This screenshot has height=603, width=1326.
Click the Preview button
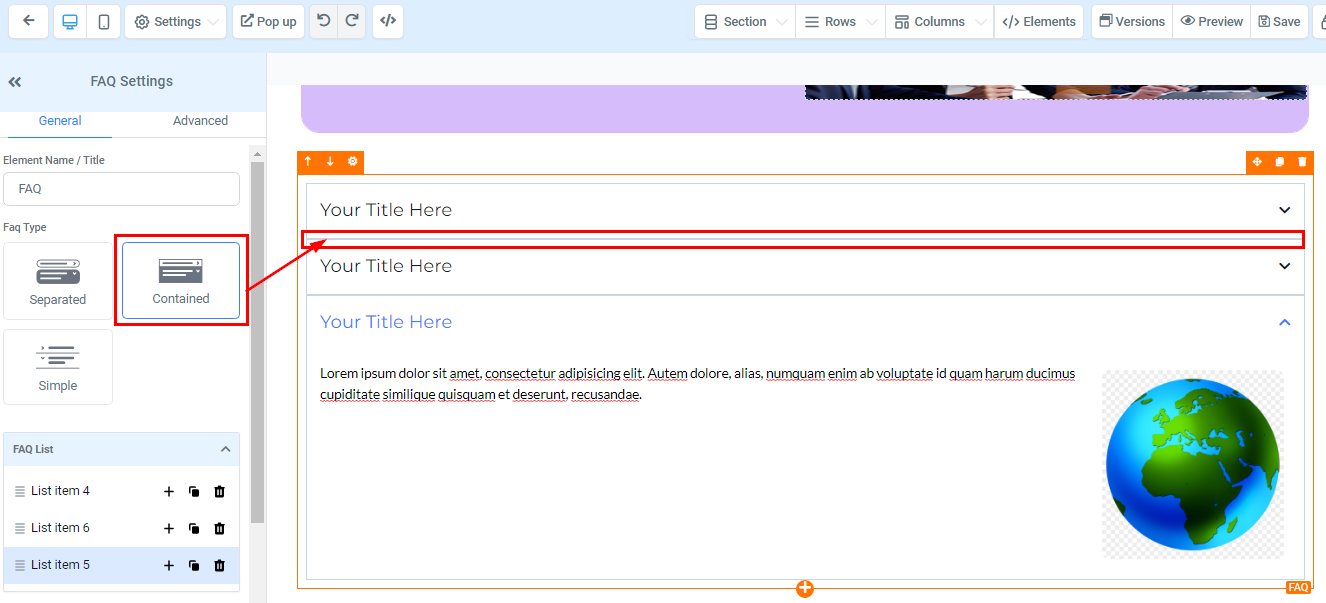(1211, 21)
